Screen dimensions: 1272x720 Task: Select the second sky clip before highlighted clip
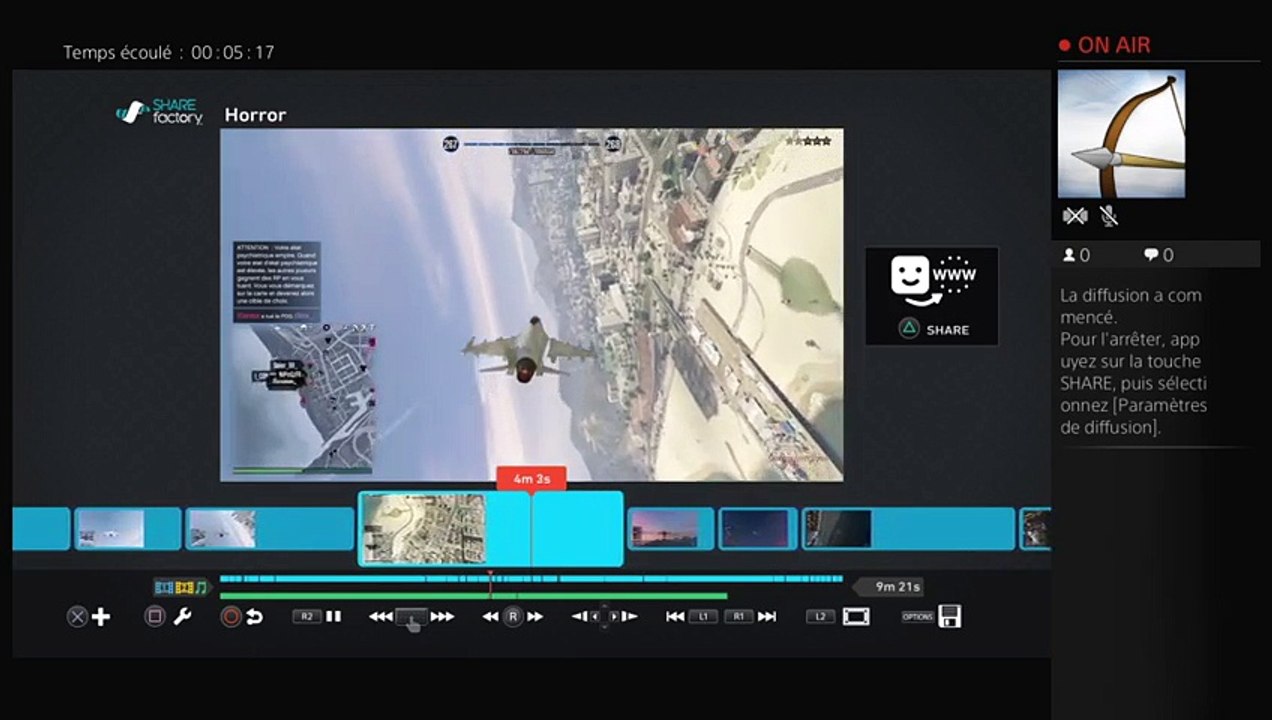(270, 529)
